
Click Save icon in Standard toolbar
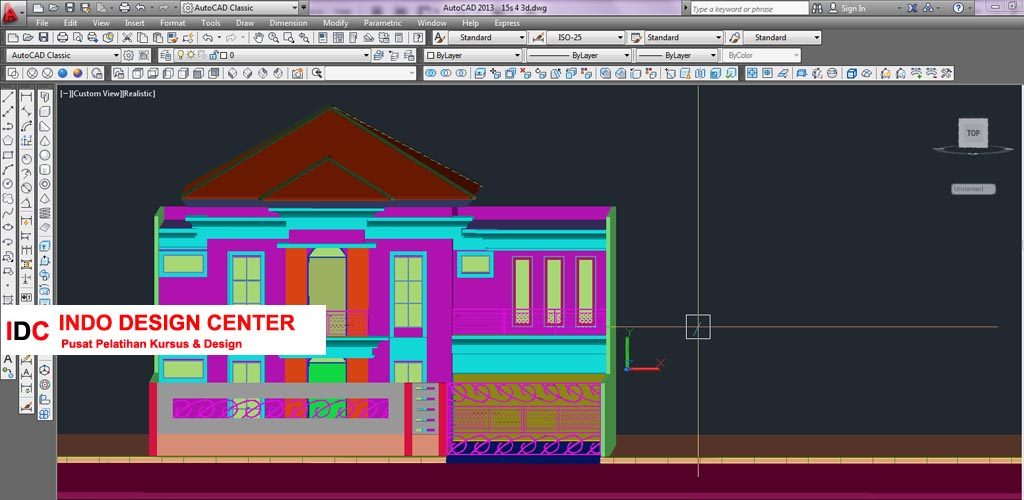[x=44, y=38]
